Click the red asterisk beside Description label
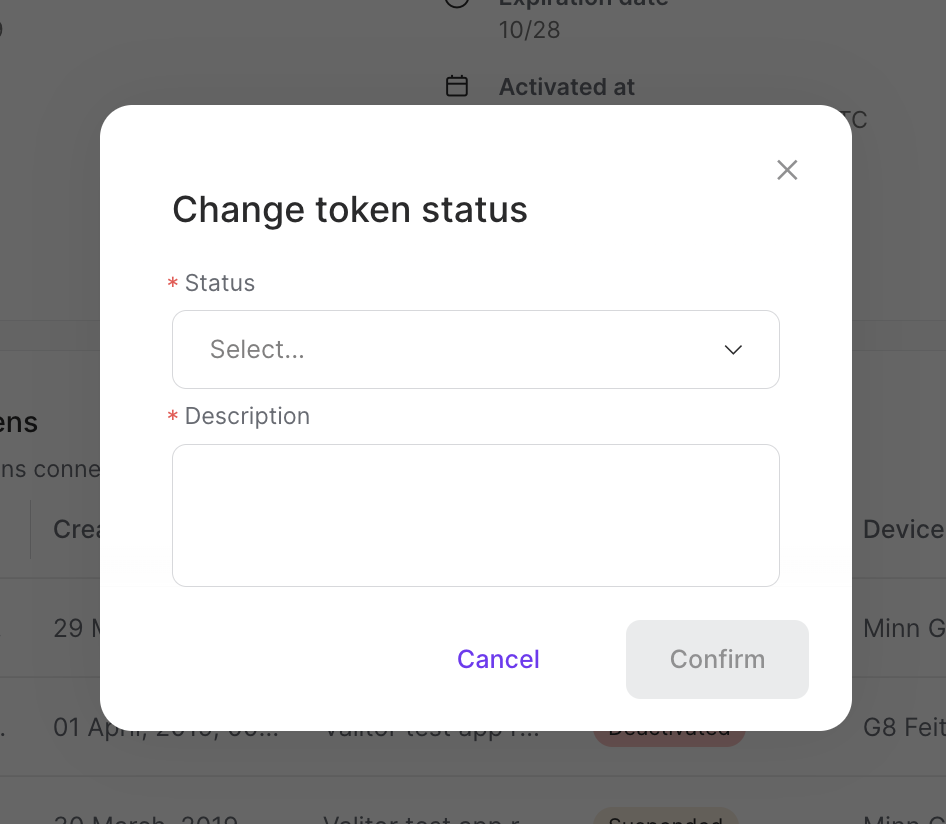The width and height of the screenshot is (946, 824). (172, 417)
